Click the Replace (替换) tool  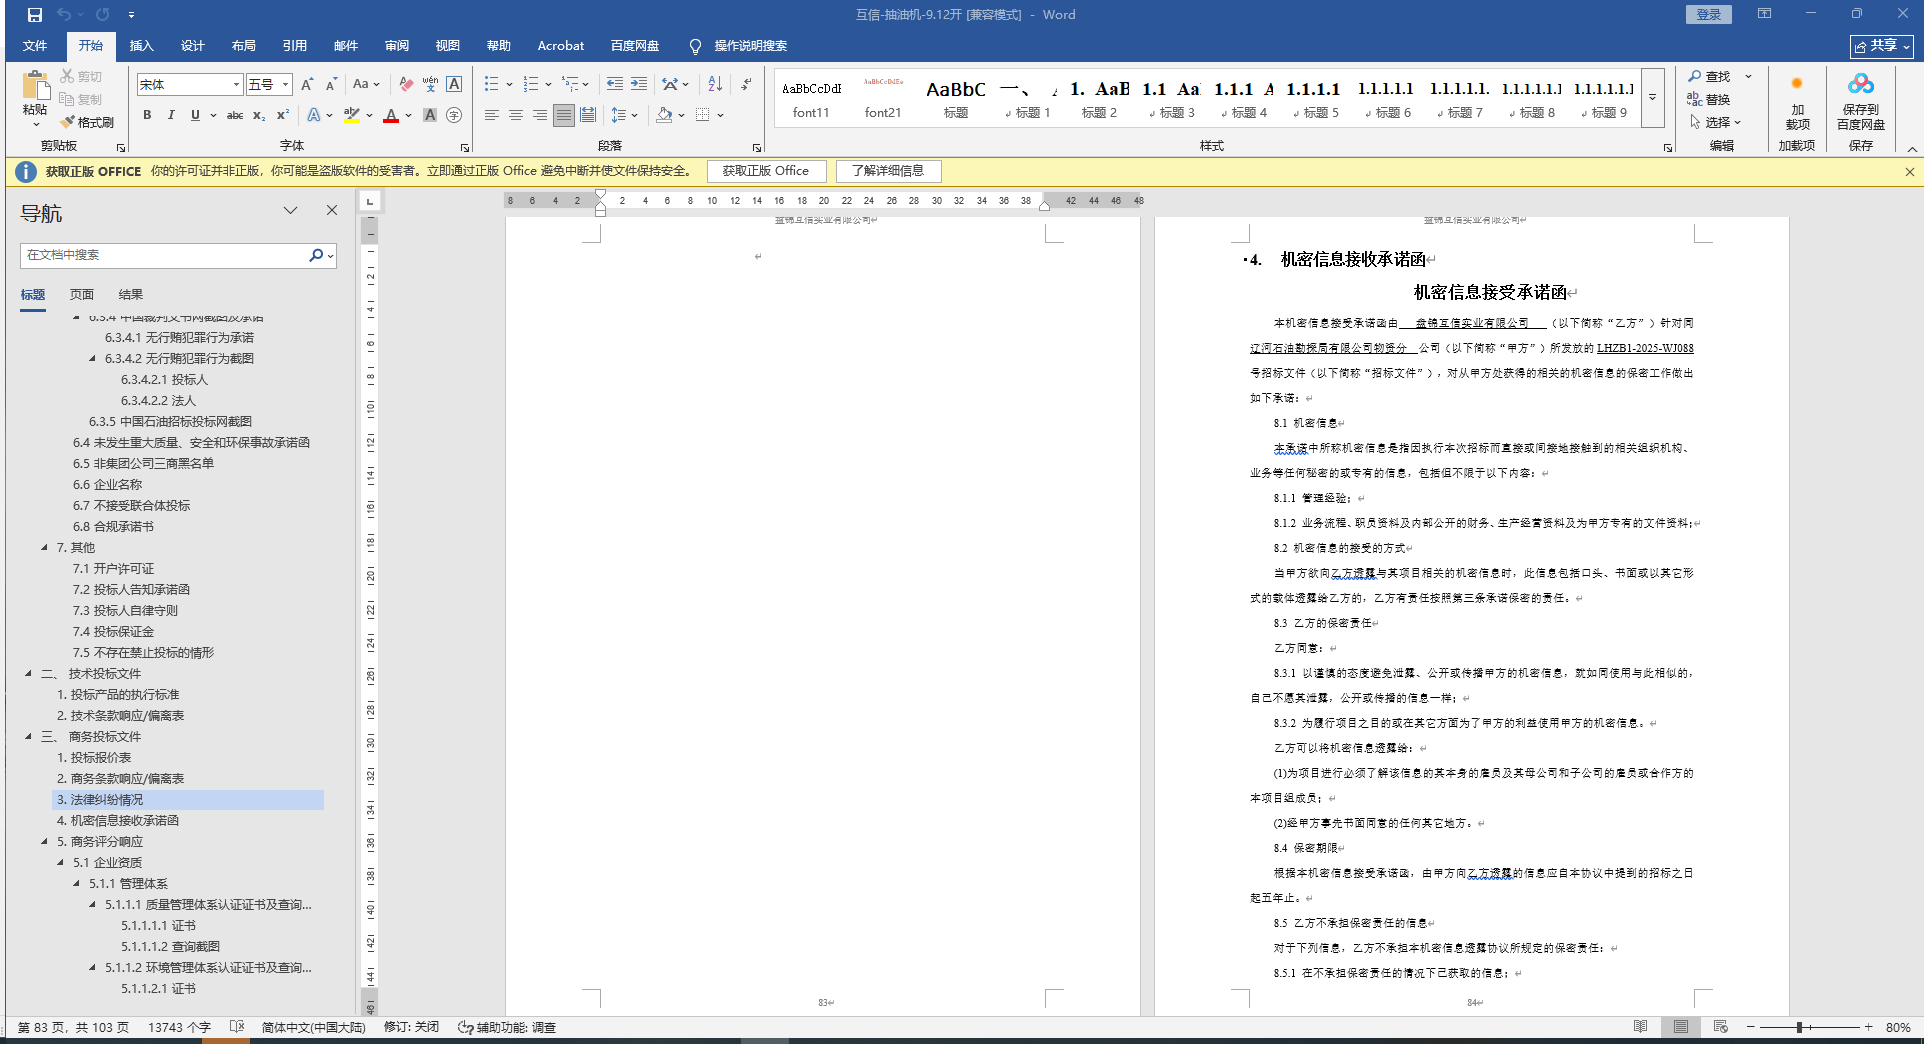(1709, 99)
